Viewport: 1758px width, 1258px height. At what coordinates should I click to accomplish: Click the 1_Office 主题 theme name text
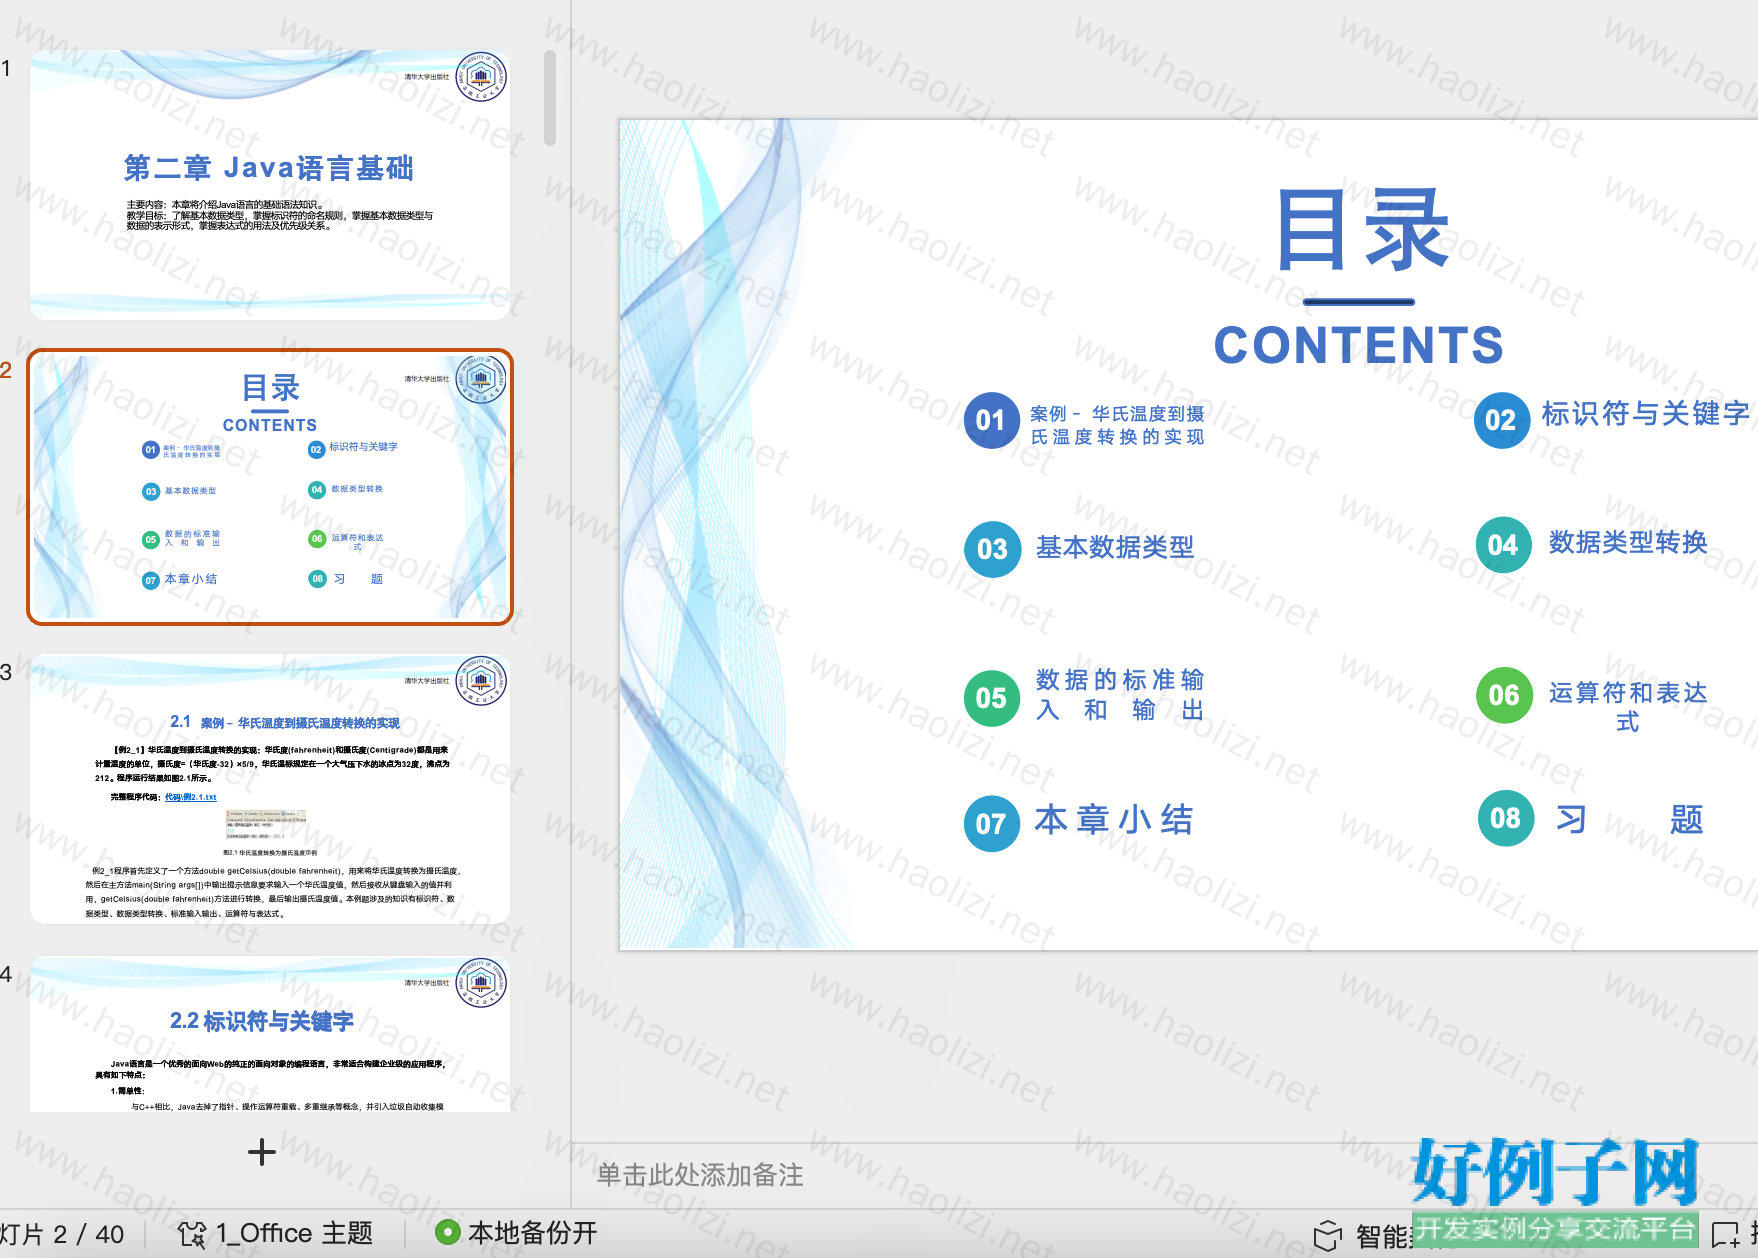[x=294, y=1233]
